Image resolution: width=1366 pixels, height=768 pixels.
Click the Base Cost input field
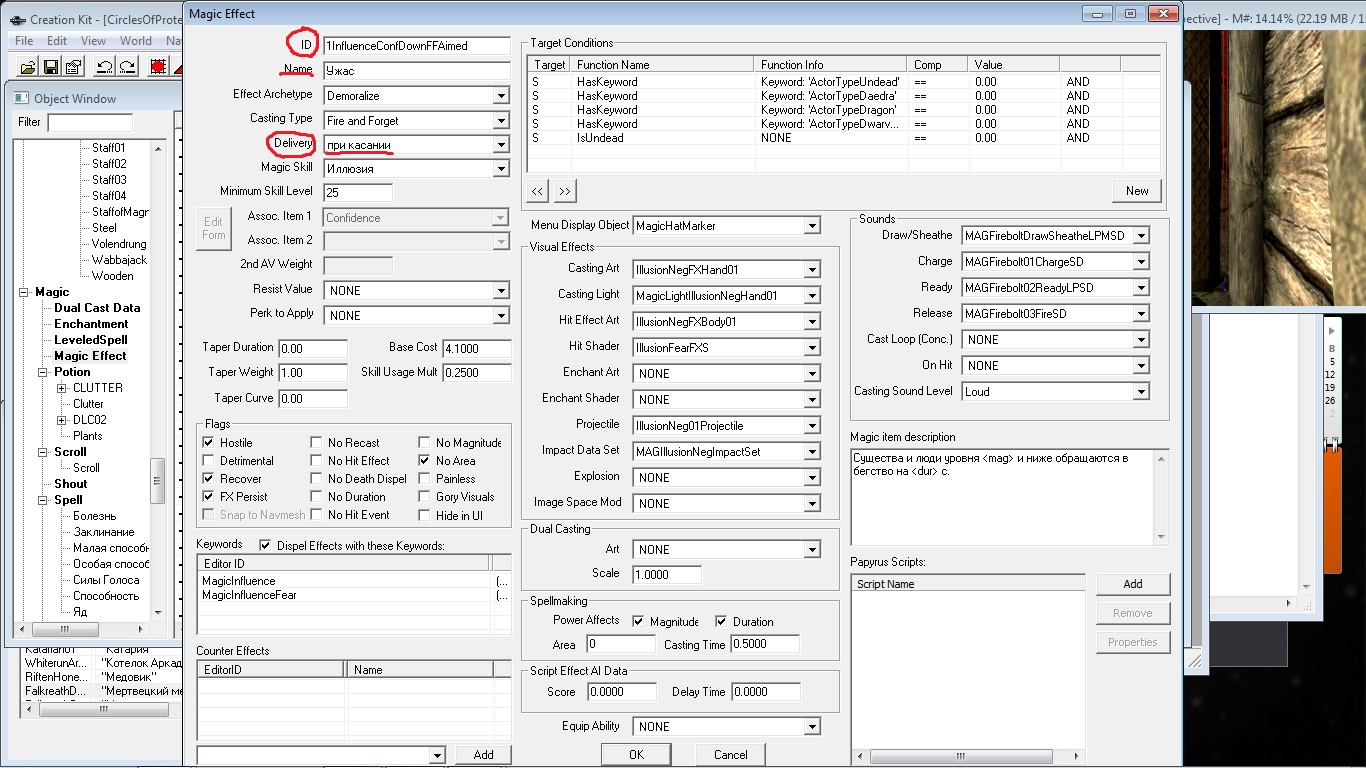point(476,348)
